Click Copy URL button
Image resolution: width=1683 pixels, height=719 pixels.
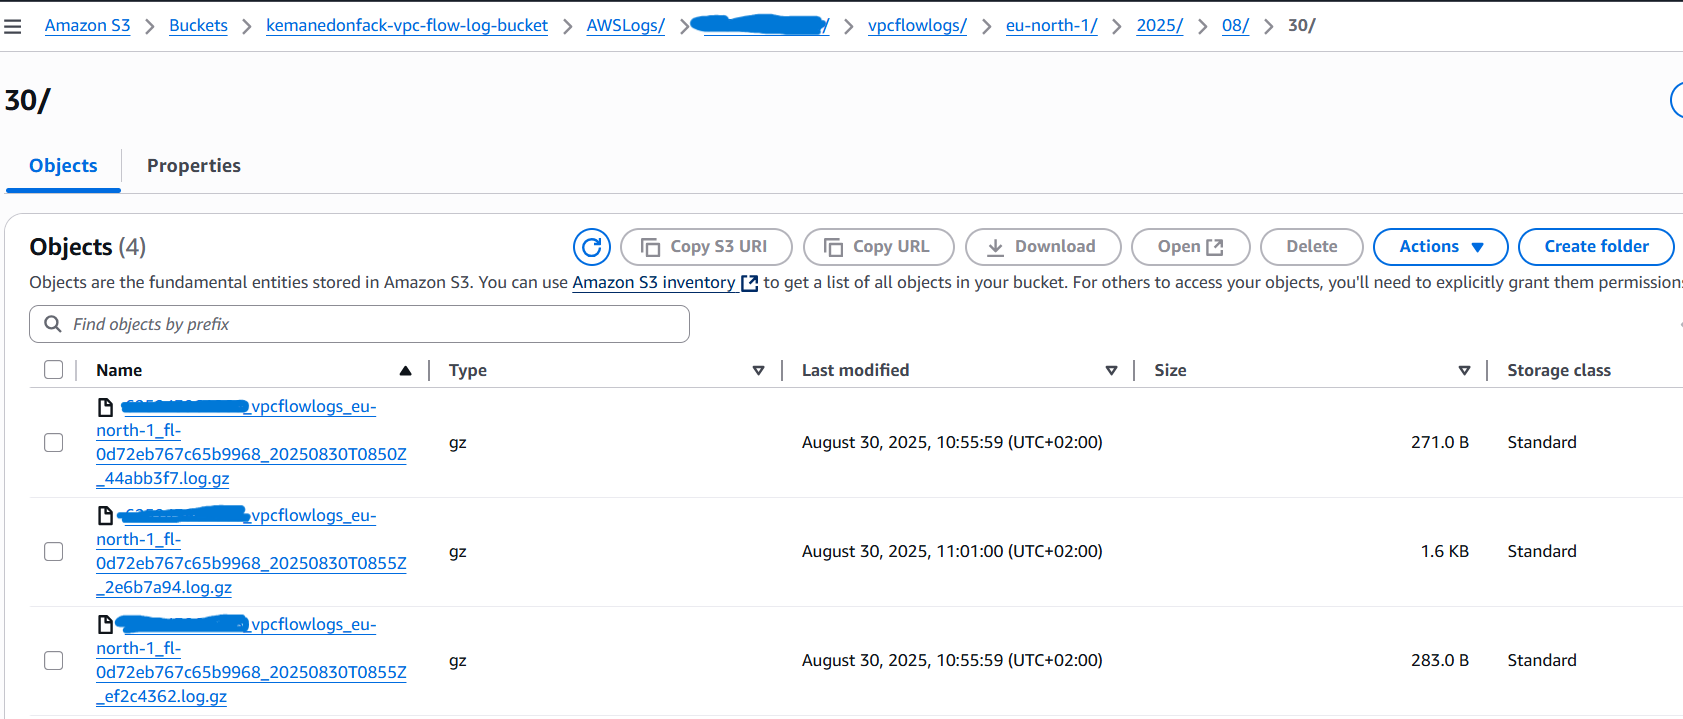(879, 247)
